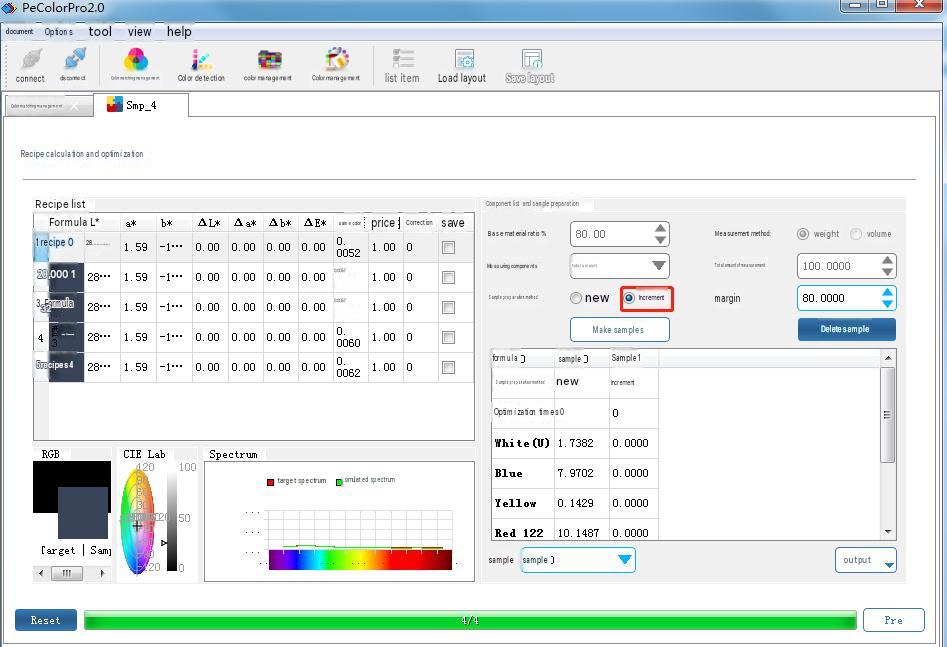Close the Color matching management tab
The height and width of the screenshot is (647, 947).
pyautogui.click(x=74, y=106)
